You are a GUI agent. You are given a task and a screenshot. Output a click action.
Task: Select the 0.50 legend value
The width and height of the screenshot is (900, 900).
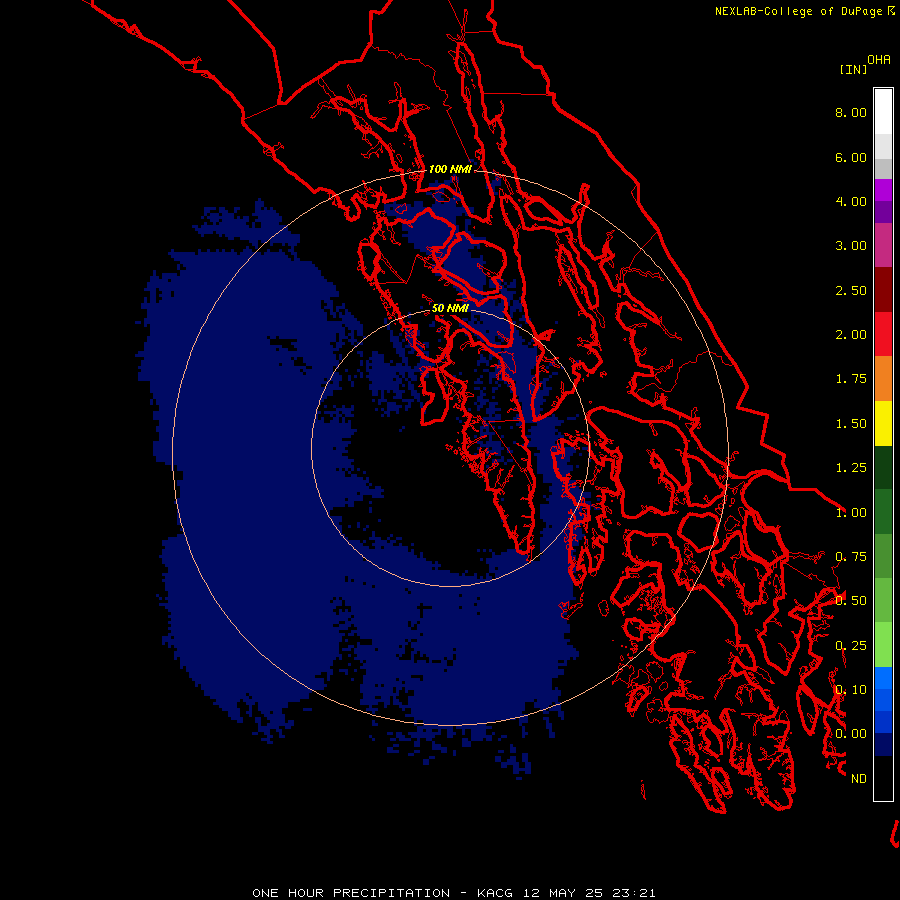[851, 601]
